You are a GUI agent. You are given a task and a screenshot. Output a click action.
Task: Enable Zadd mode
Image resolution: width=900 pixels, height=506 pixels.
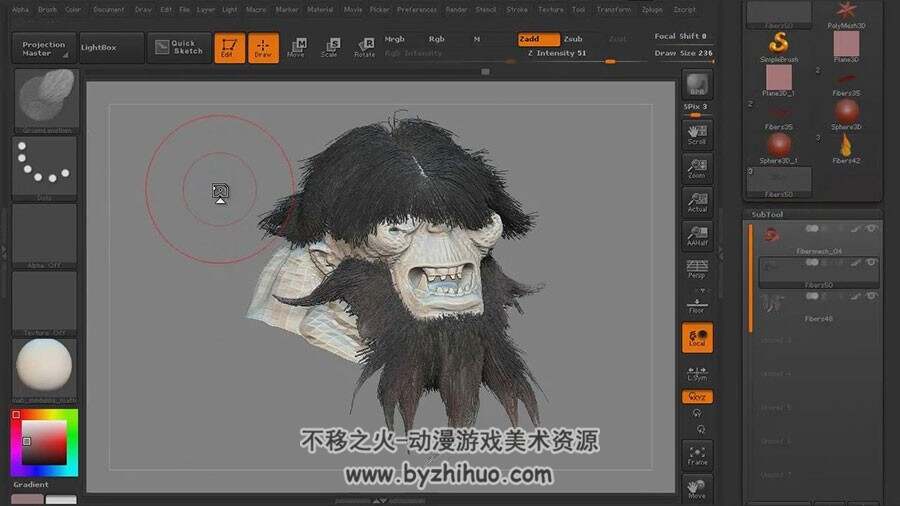(x=538, y=39)
